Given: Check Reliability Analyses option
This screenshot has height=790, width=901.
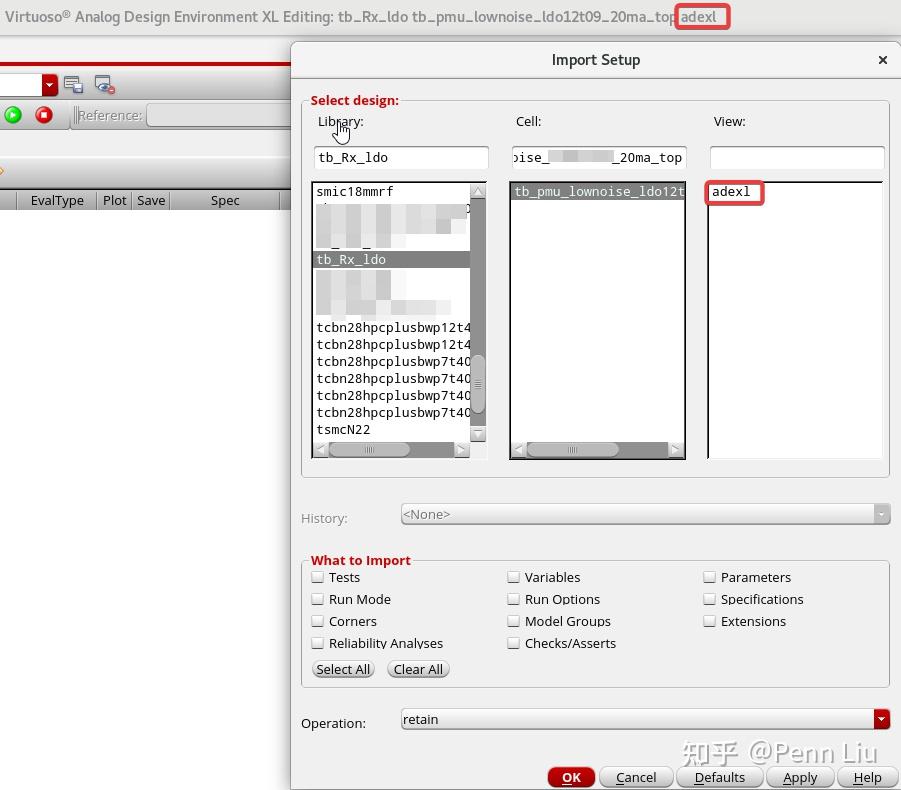Looking at the screenshot, I should pyautogui.click(x=317, y=643).
